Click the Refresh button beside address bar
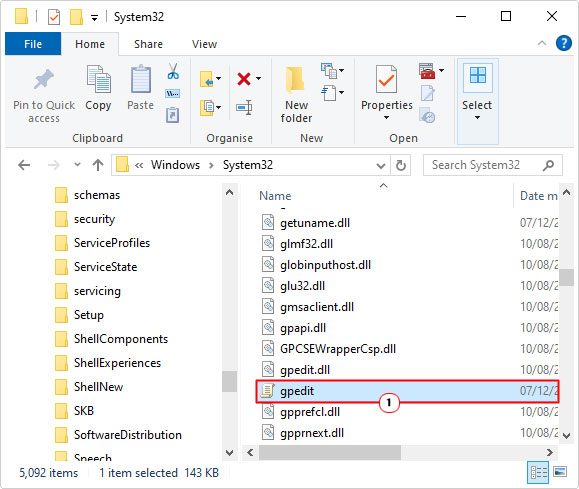This screenshot has width=579, height=489. [401, 165]
